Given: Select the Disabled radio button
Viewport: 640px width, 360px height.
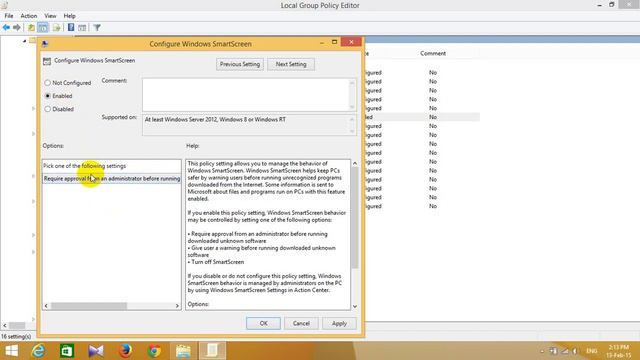Looking at the screenshot, I should [x=47, y=109].
